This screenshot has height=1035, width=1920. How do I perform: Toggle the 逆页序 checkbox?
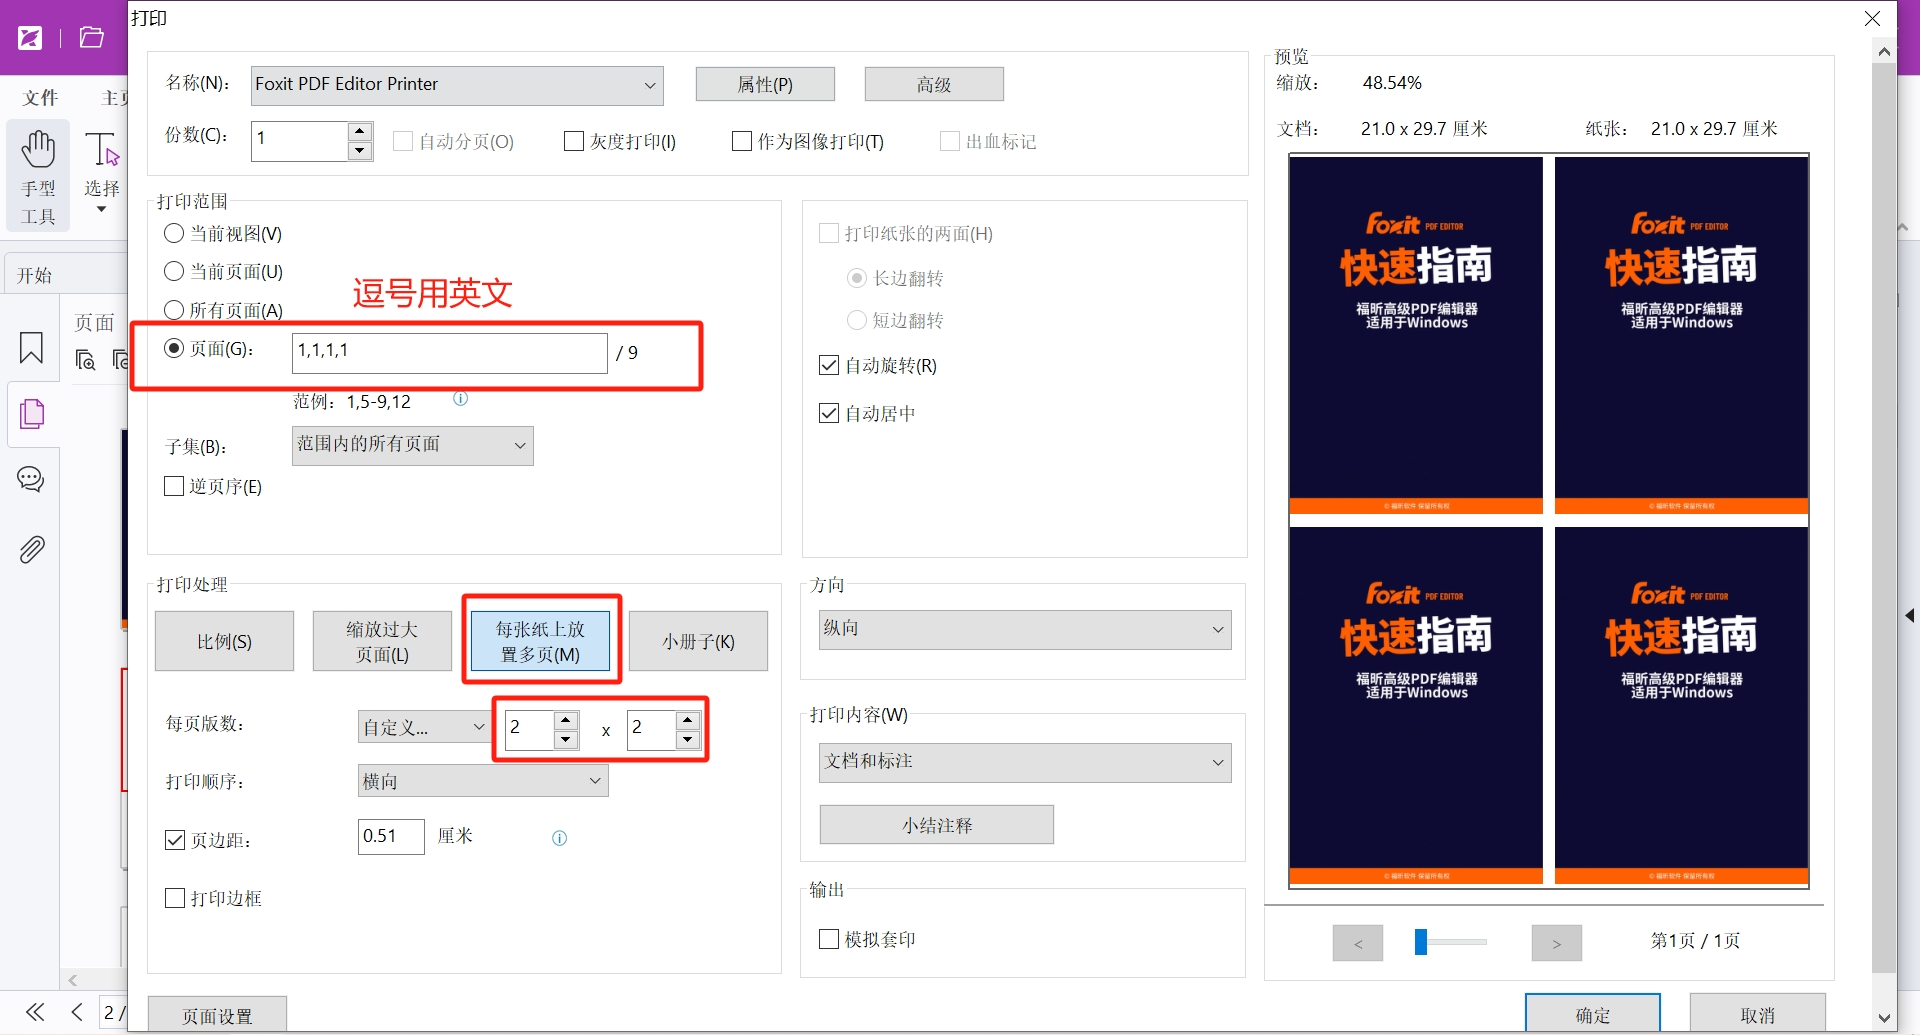pos(174,487)
